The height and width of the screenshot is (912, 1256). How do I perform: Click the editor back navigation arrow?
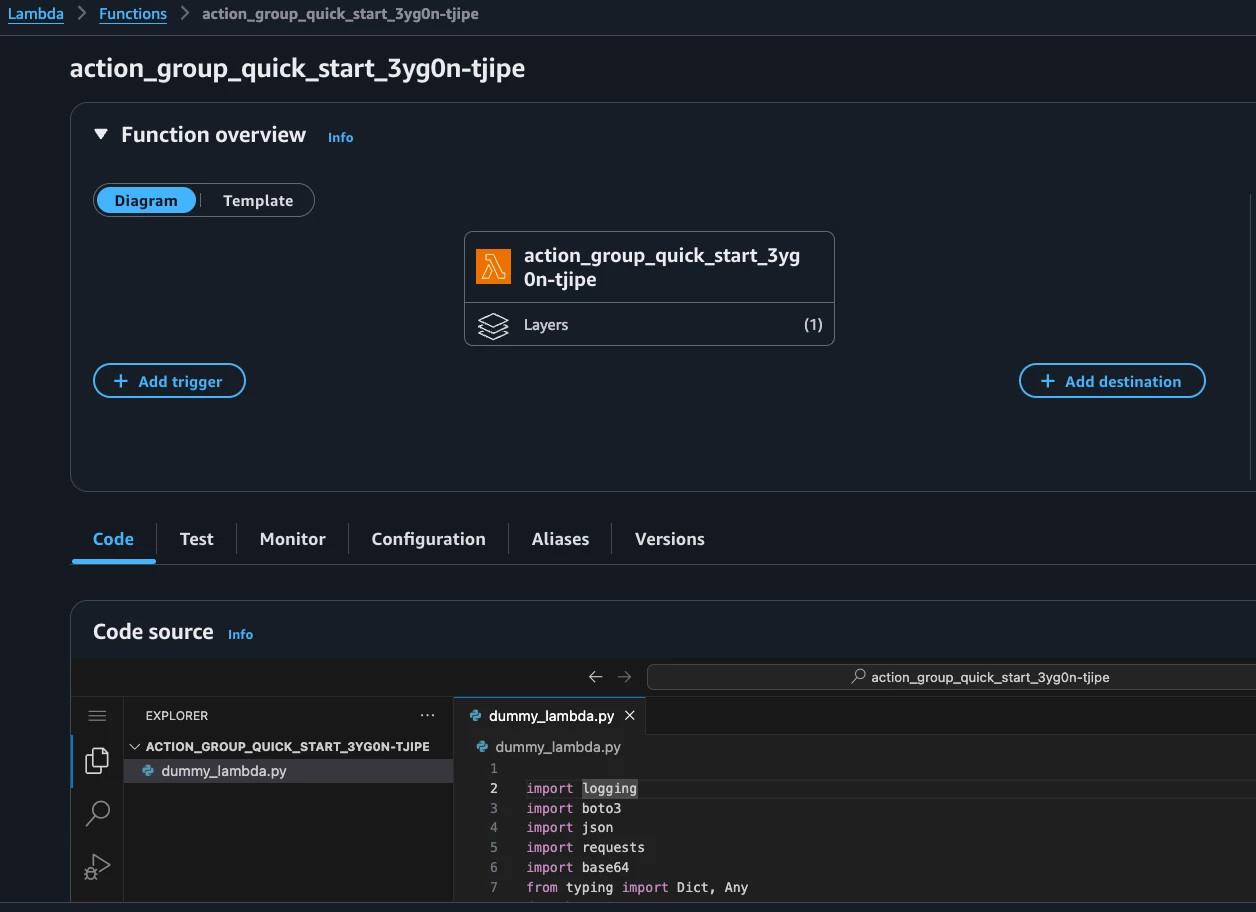596,677
